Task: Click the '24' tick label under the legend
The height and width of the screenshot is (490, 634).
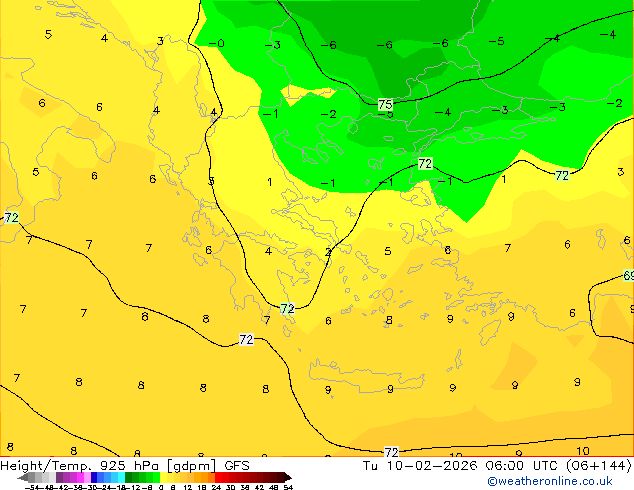Action: pos(216,487)
